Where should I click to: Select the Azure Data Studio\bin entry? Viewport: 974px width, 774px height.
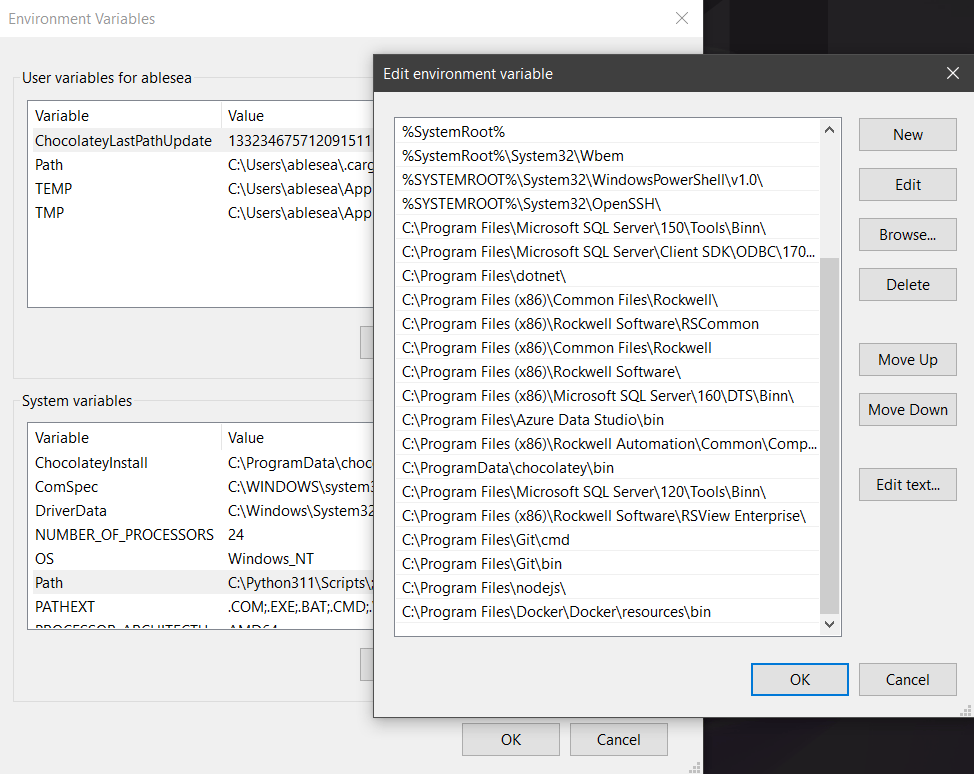[x=608, y=420]
